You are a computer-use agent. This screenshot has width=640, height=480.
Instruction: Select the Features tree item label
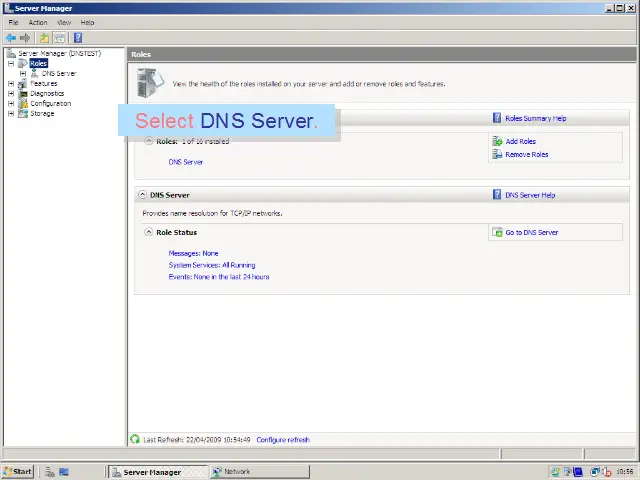click(44, 84)
